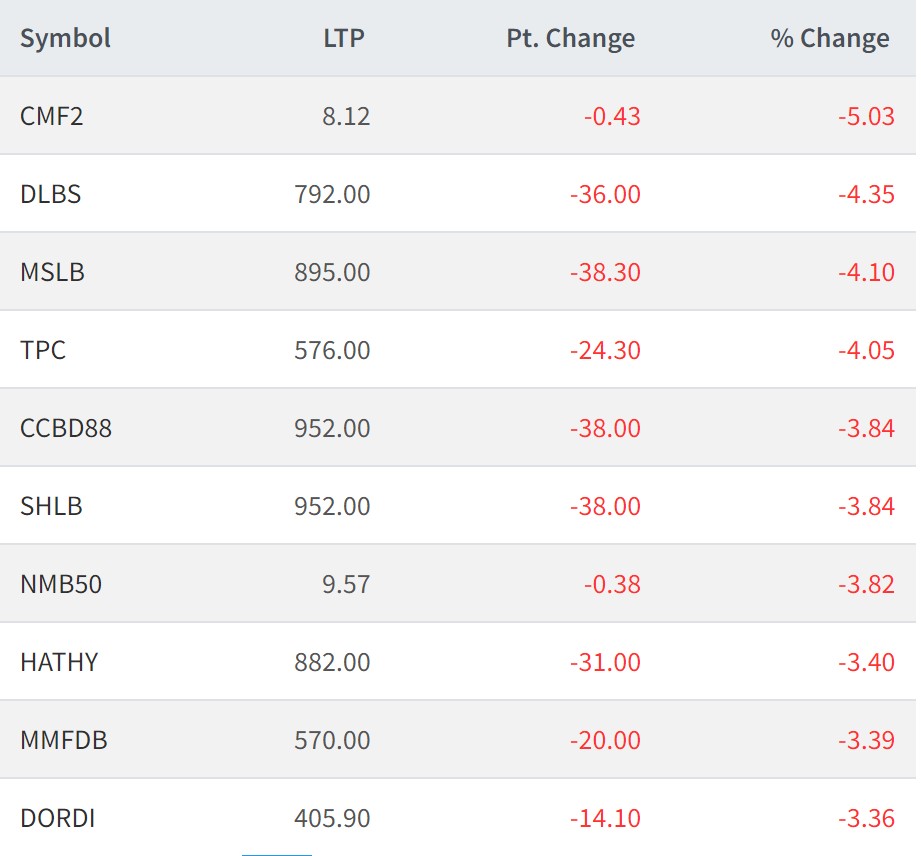Click the HATHY stock symbol
The image size is (921, 856).
(59, 662)
